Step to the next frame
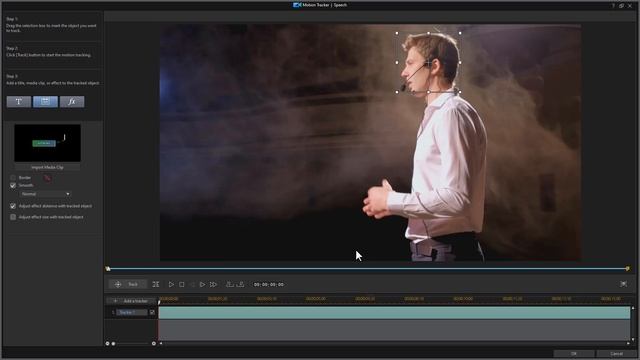This screenshot has height=360, width=640. point(202,284)
